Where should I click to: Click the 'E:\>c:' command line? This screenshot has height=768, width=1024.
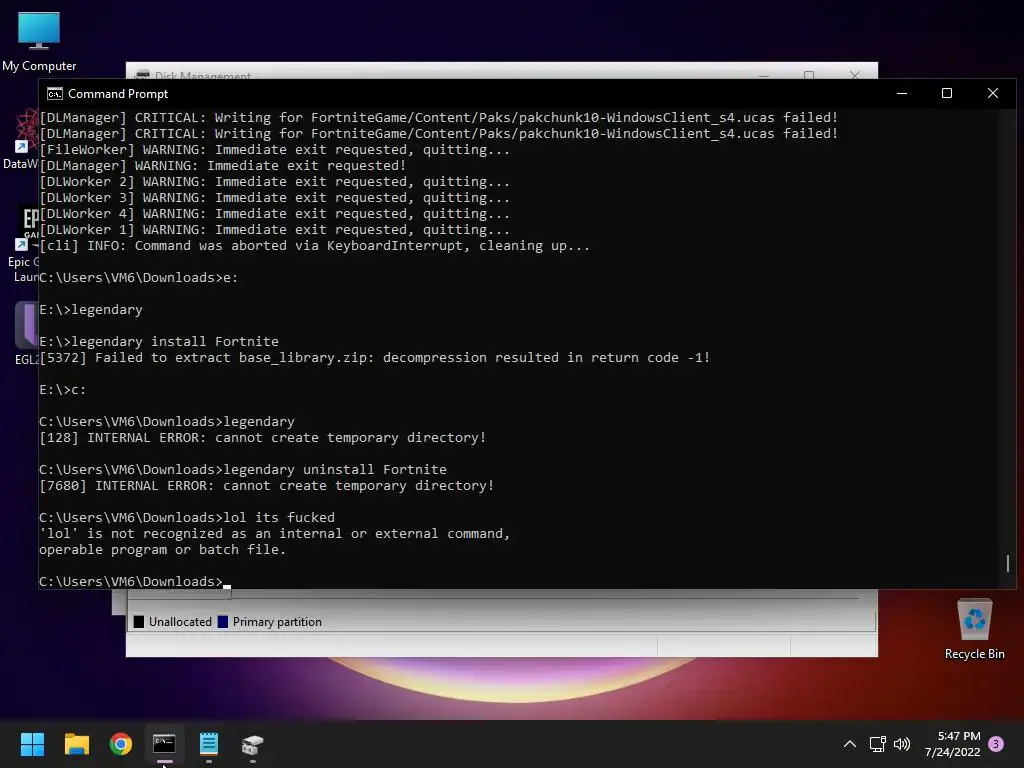click(x=63, y=390)
